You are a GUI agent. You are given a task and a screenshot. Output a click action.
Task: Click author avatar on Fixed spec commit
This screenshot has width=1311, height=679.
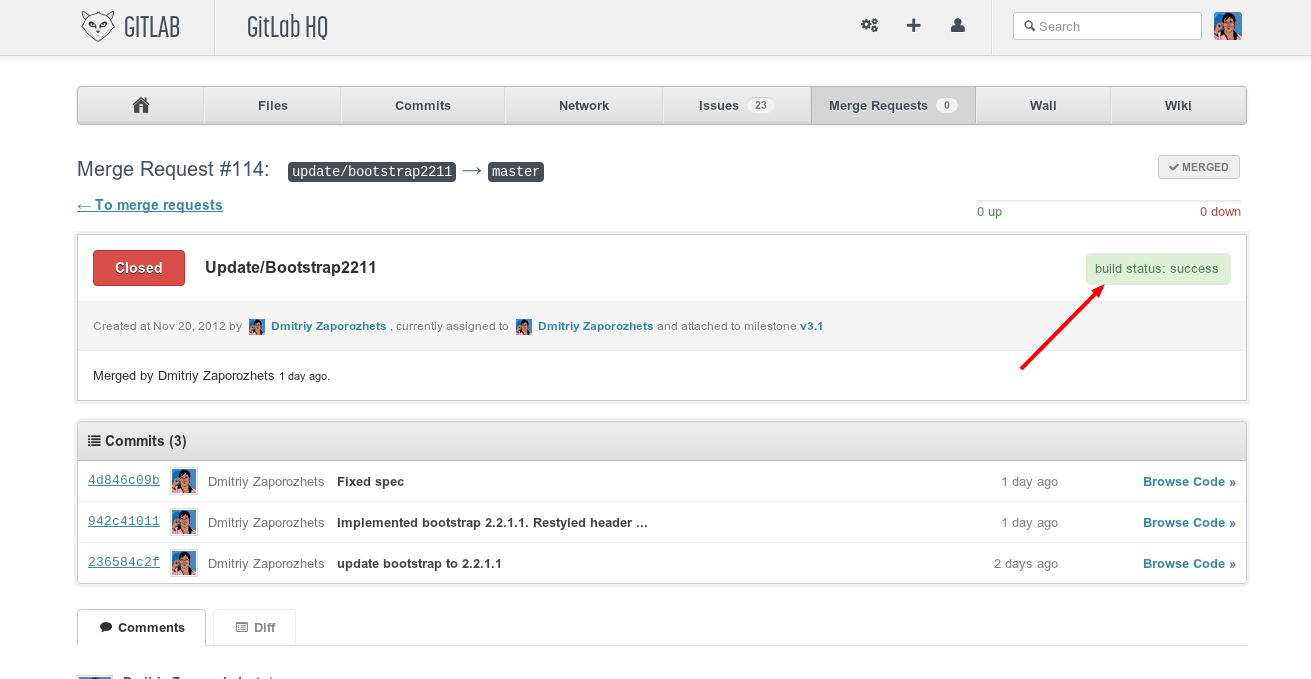coord(183,481)
